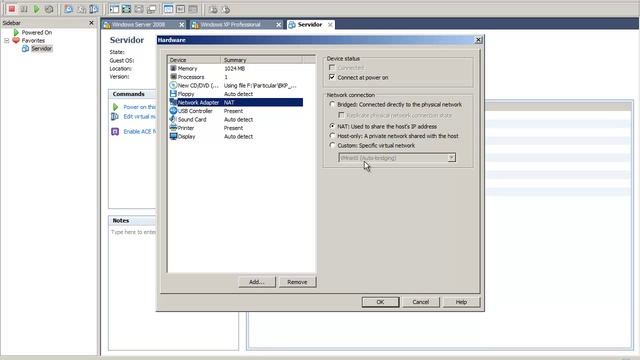
Task: Click the Suspend toolbar icon
Action: point(24,9)
